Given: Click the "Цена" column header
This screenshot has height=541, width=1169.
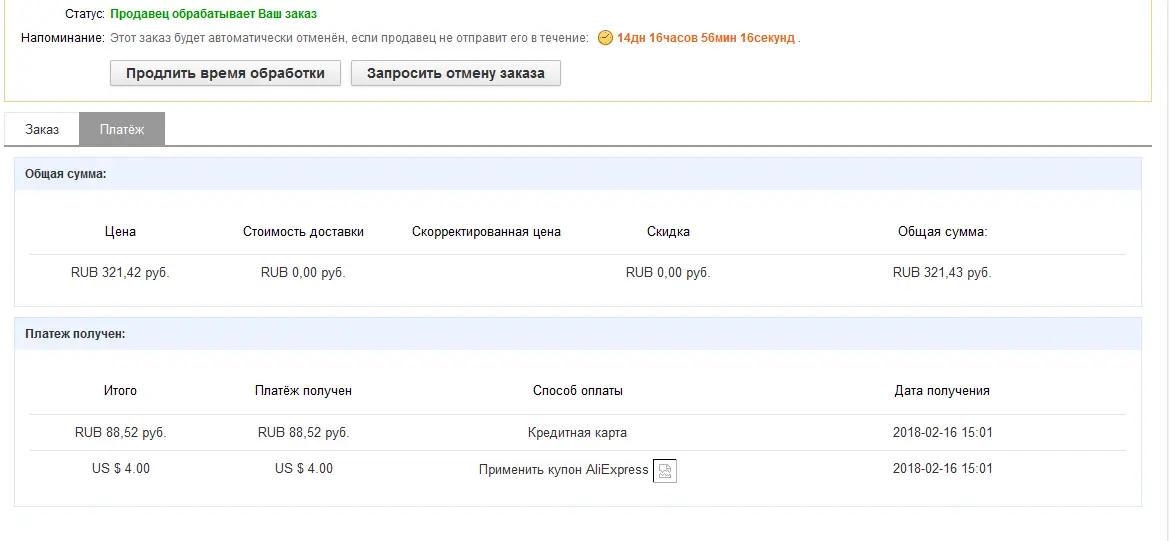Looking at the screenshot, I should click(120, 232).
